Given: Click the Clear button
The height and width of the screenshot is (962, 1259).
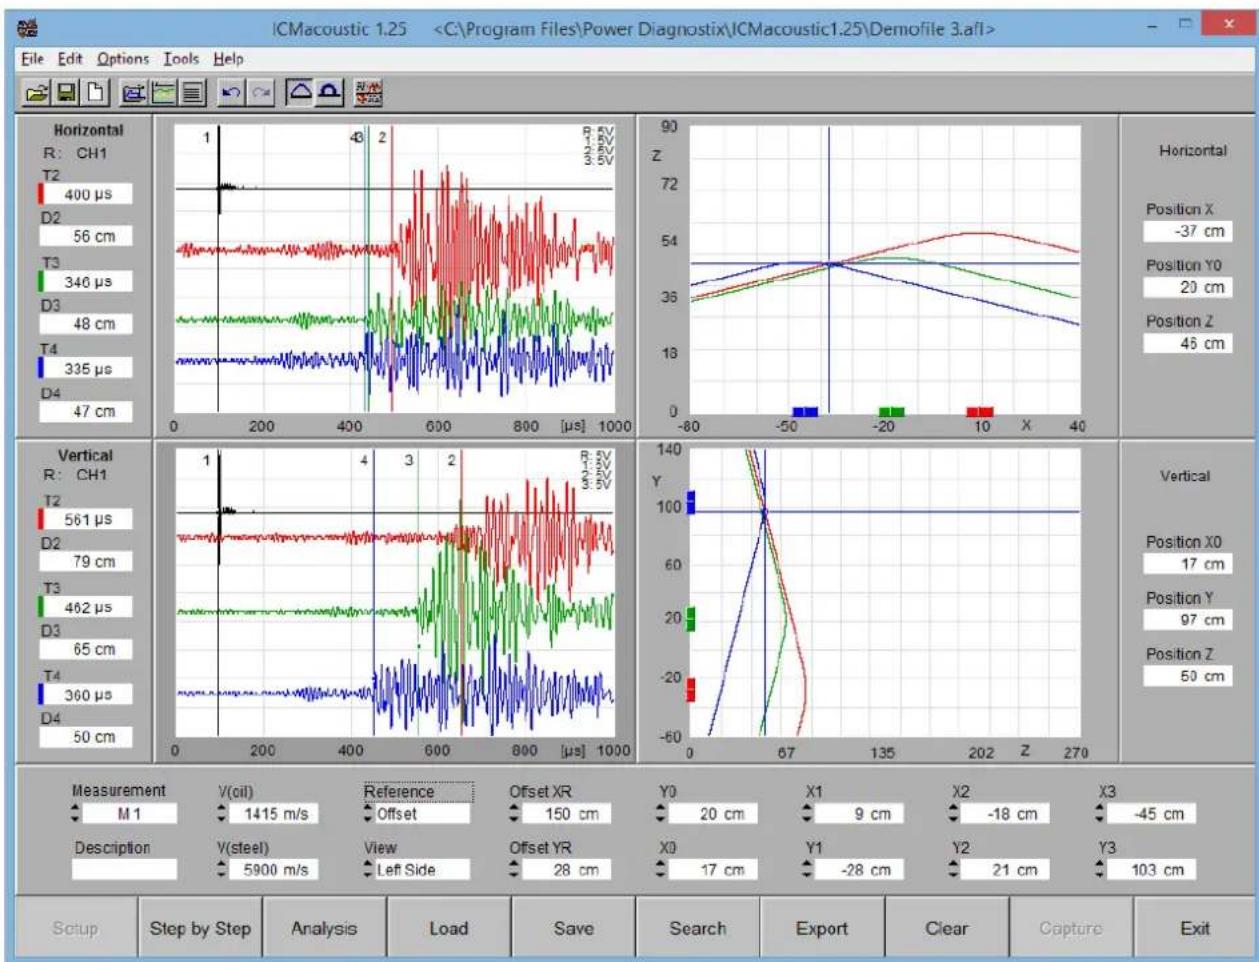Looking at the screenshot, I should click(x=947, y=928).
